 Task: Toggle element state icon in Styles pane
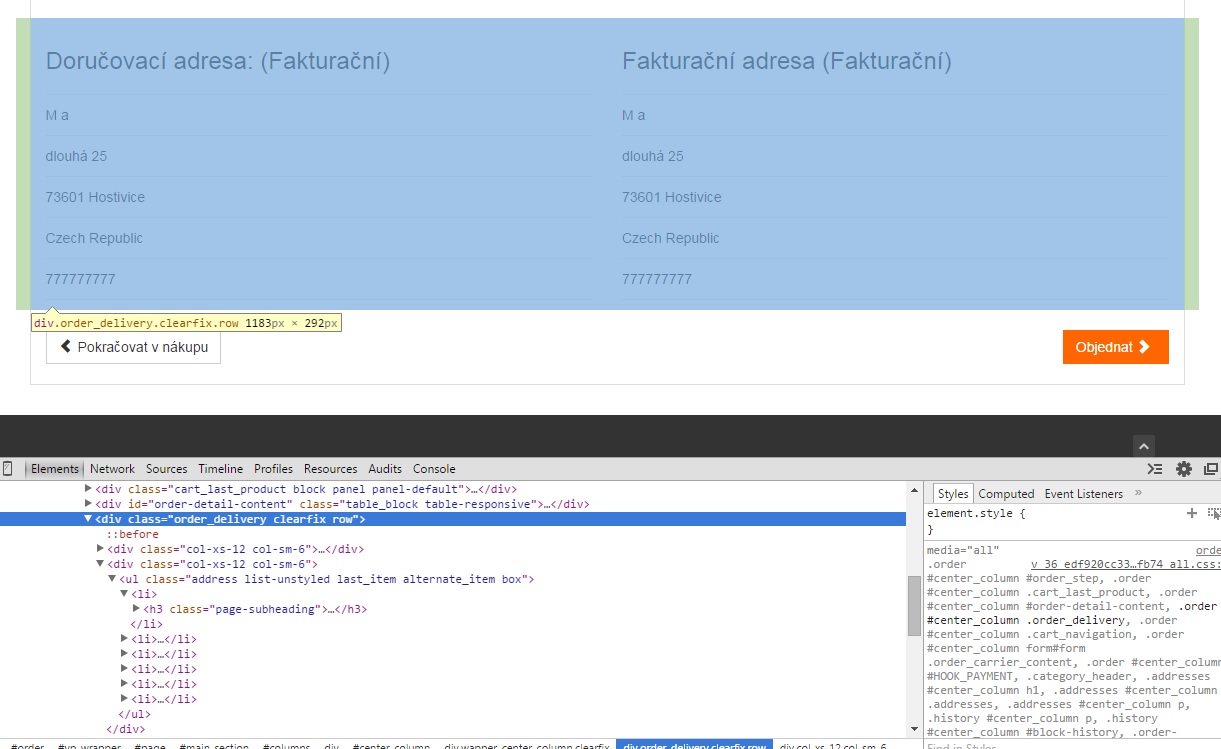tap(1214, 513)
